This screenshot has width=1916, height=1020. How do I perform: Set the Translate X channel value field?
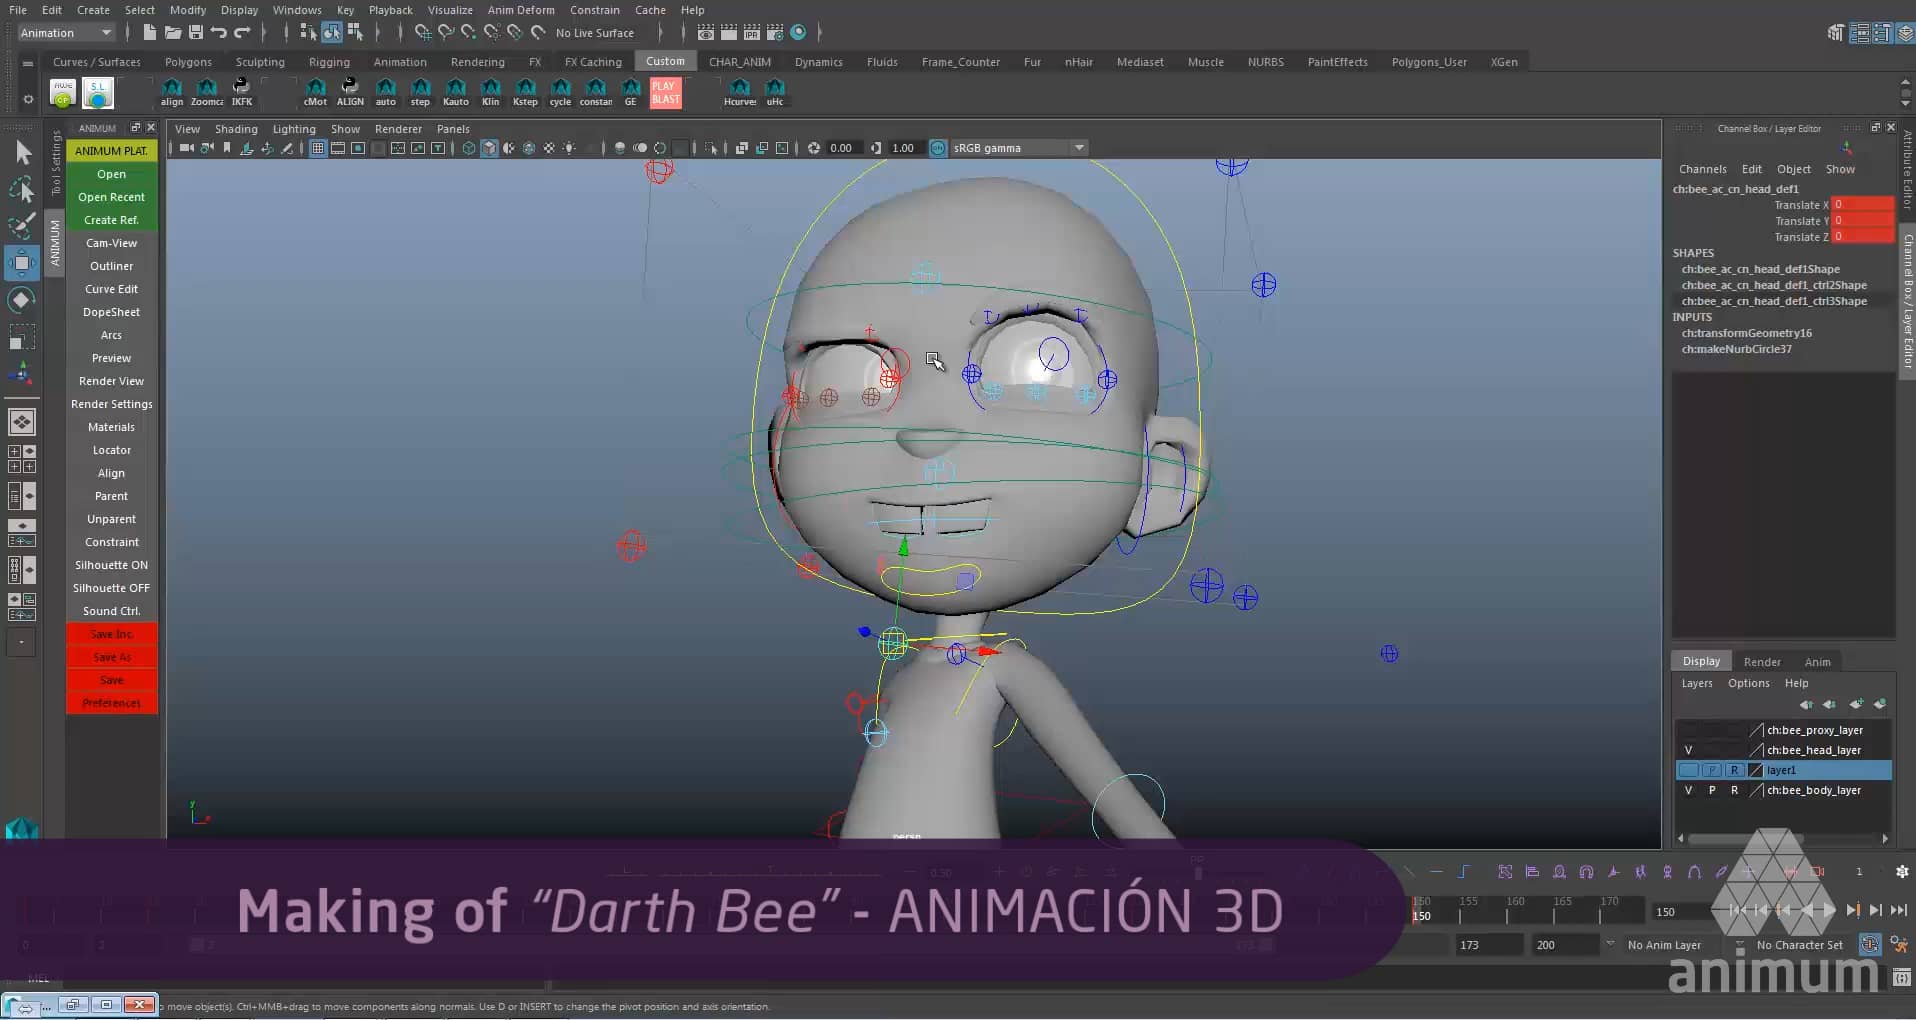pyautogui.click(x=1862, y=204)
